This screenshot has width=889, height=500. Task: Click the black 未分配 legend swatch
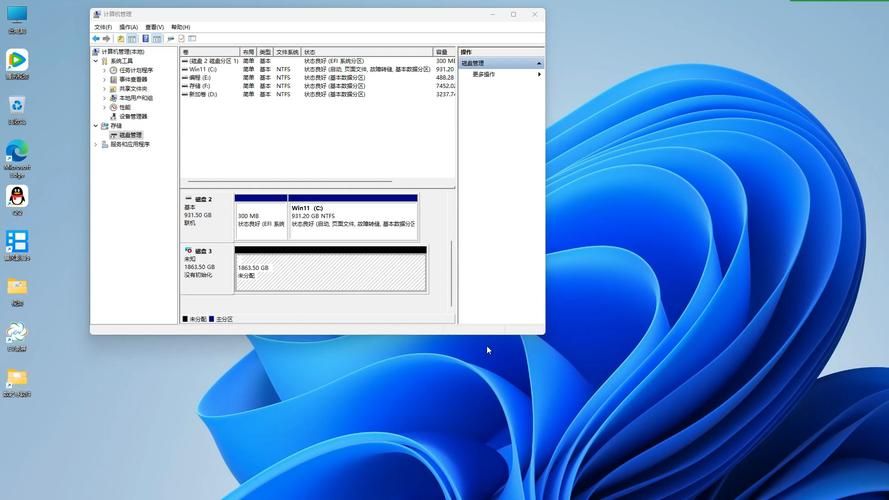tap(185, 319)
